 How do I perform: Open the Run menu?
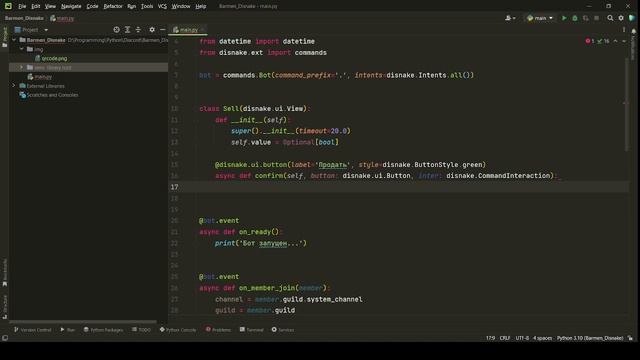tap(131, 7)
